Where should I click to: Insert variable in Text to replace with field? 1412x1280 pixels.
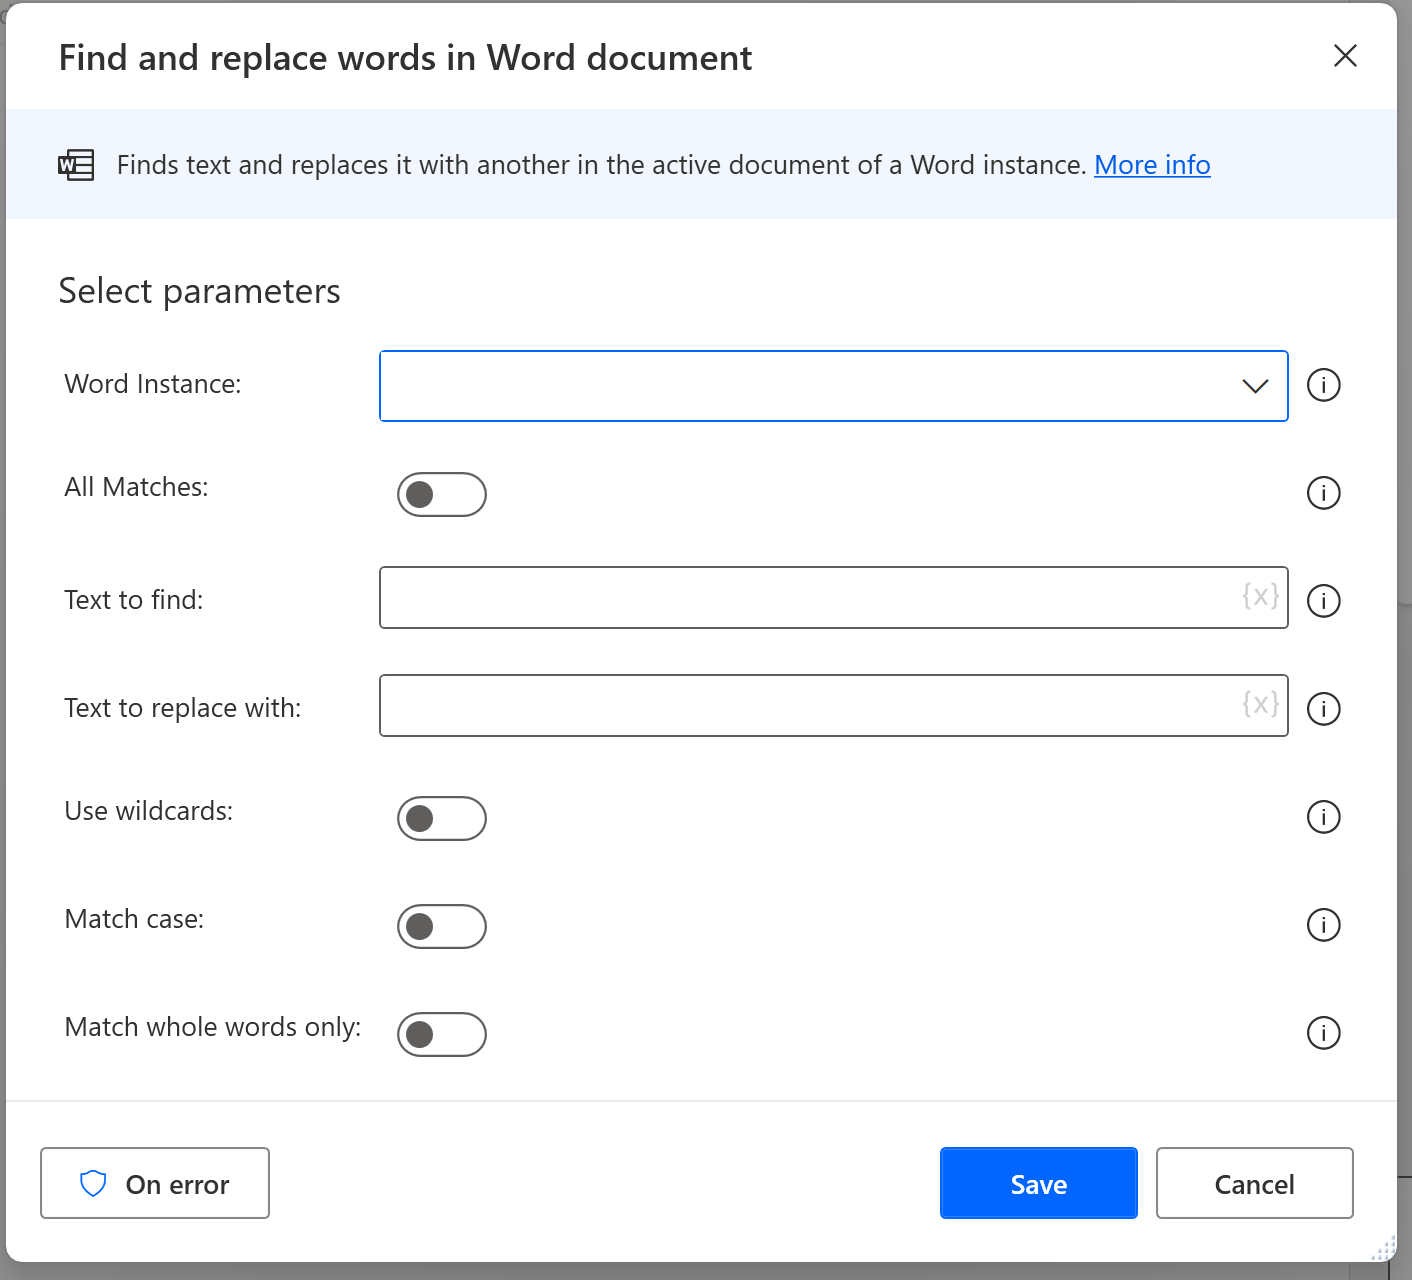point(1260,705)
